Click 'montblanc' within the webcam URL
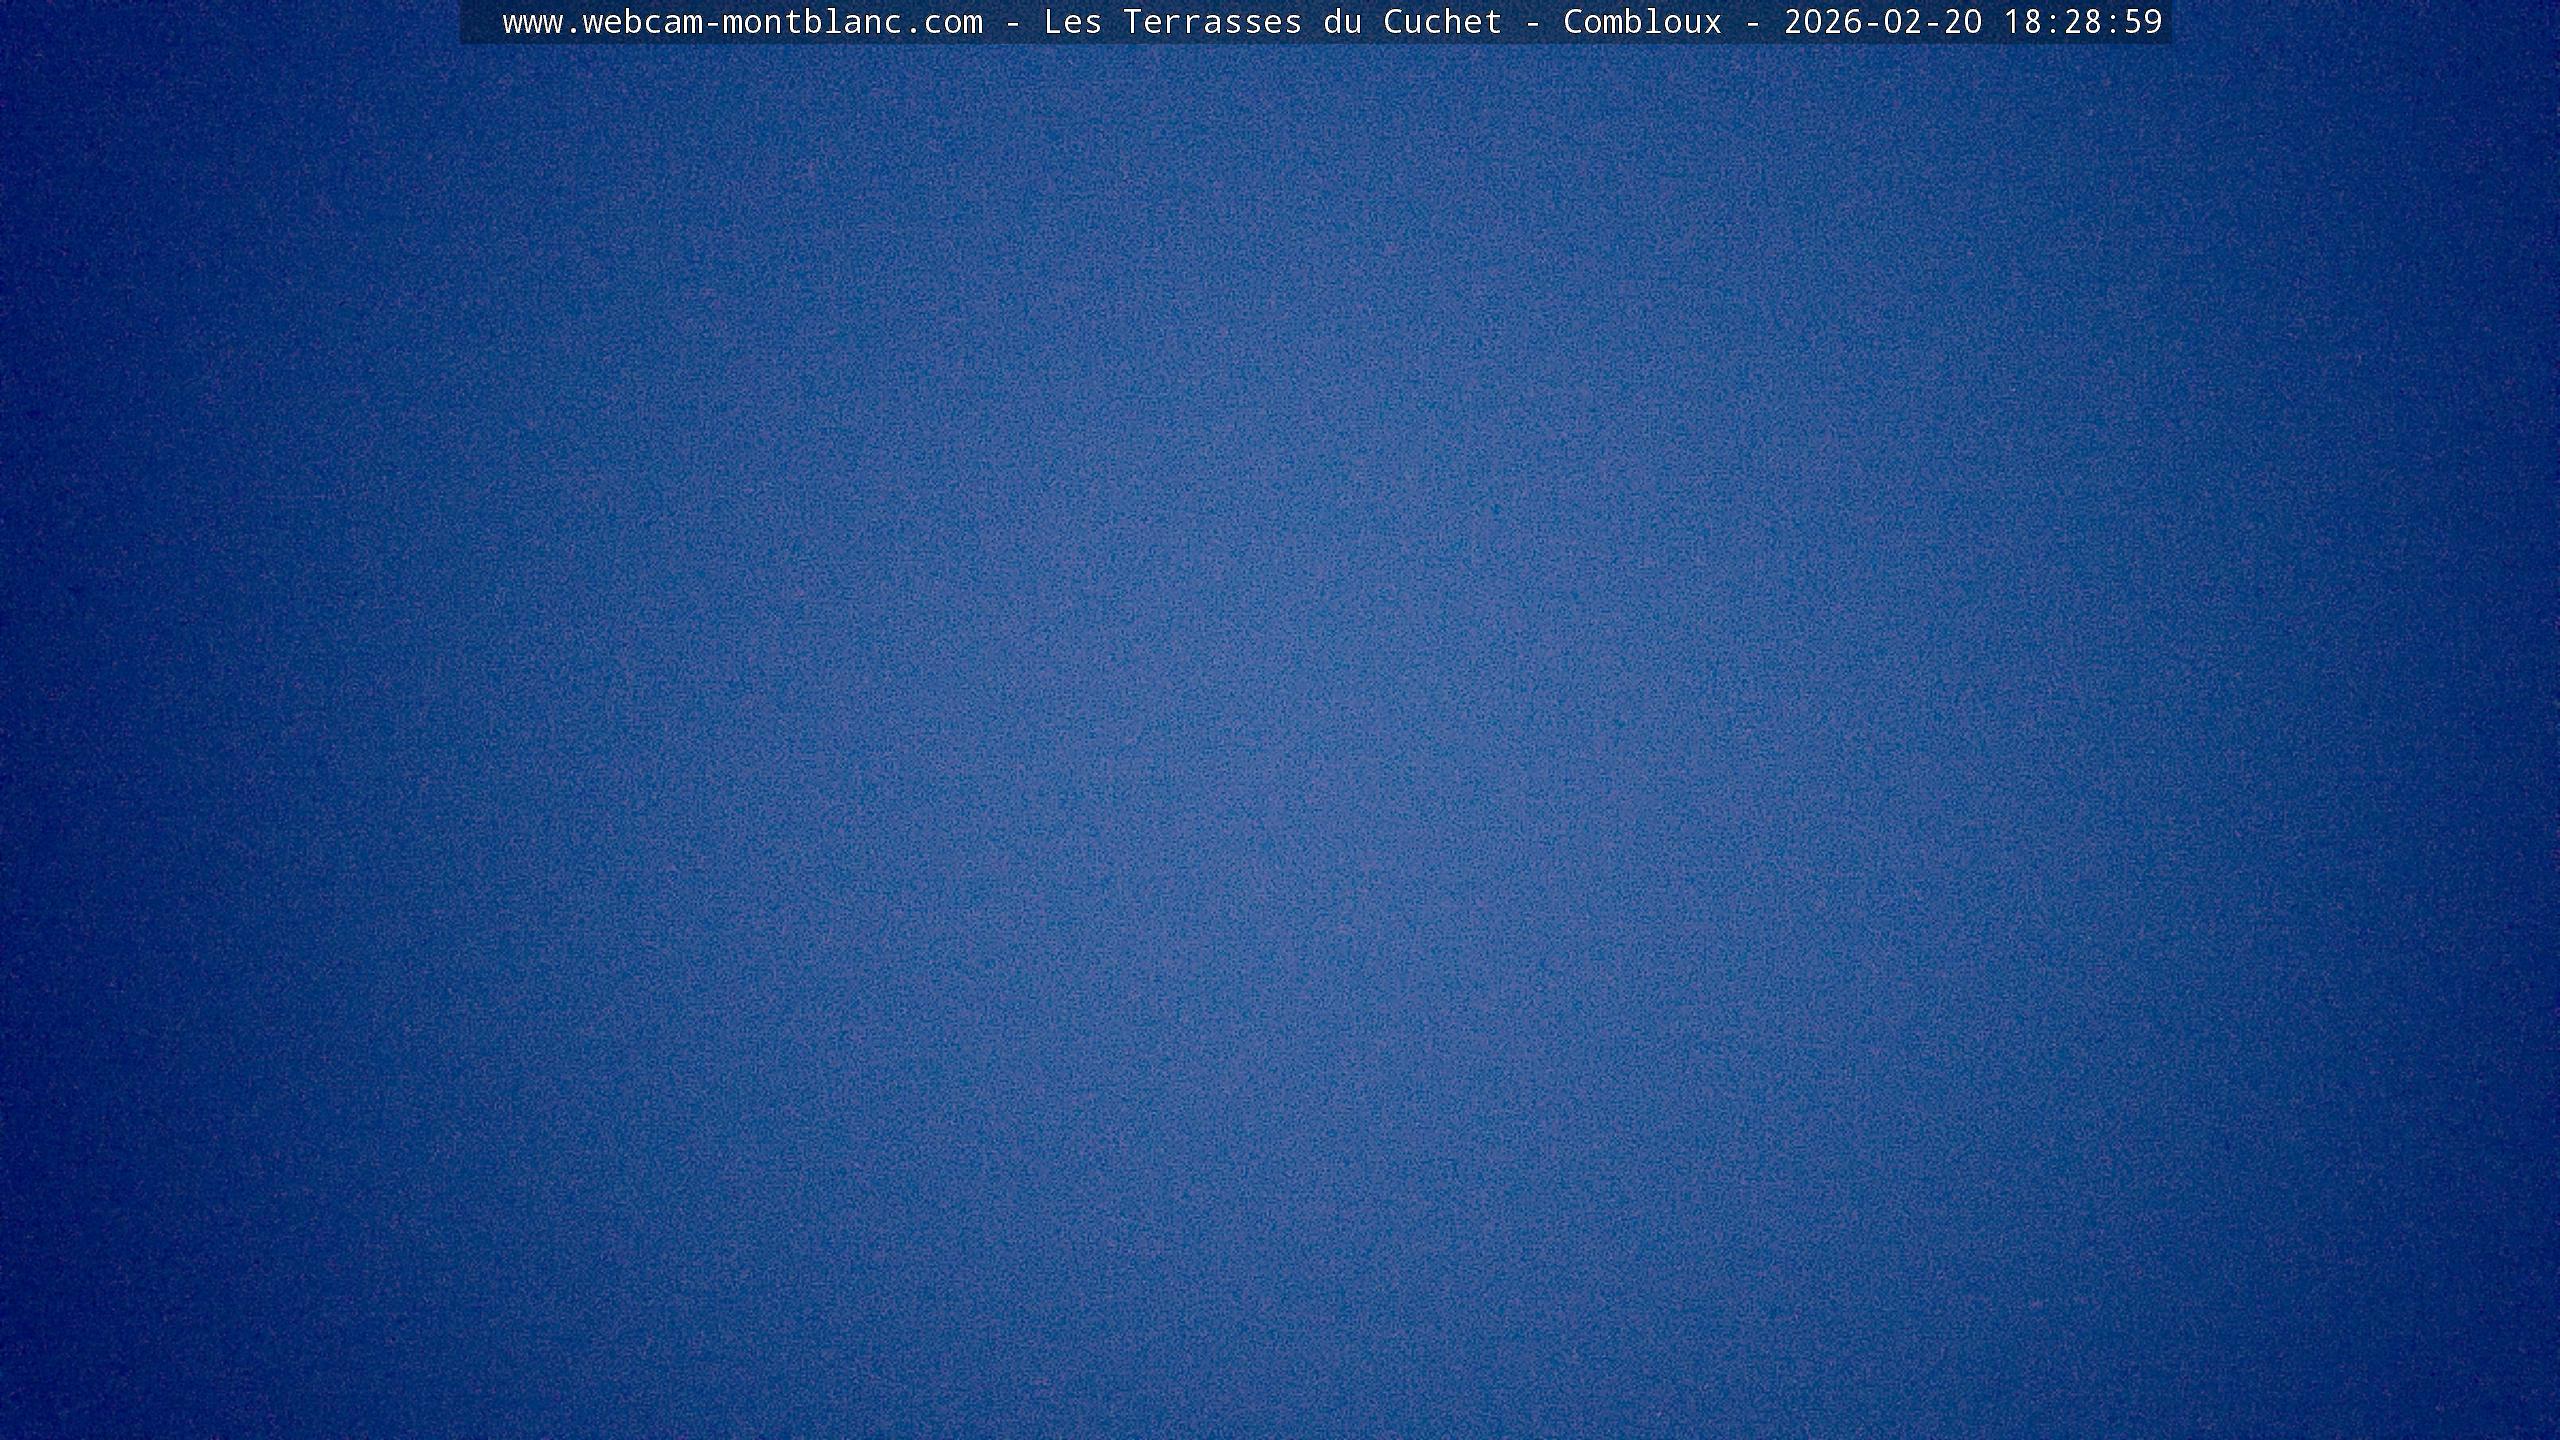This screenshot has width=2560, height=1440. click(812, 22)
